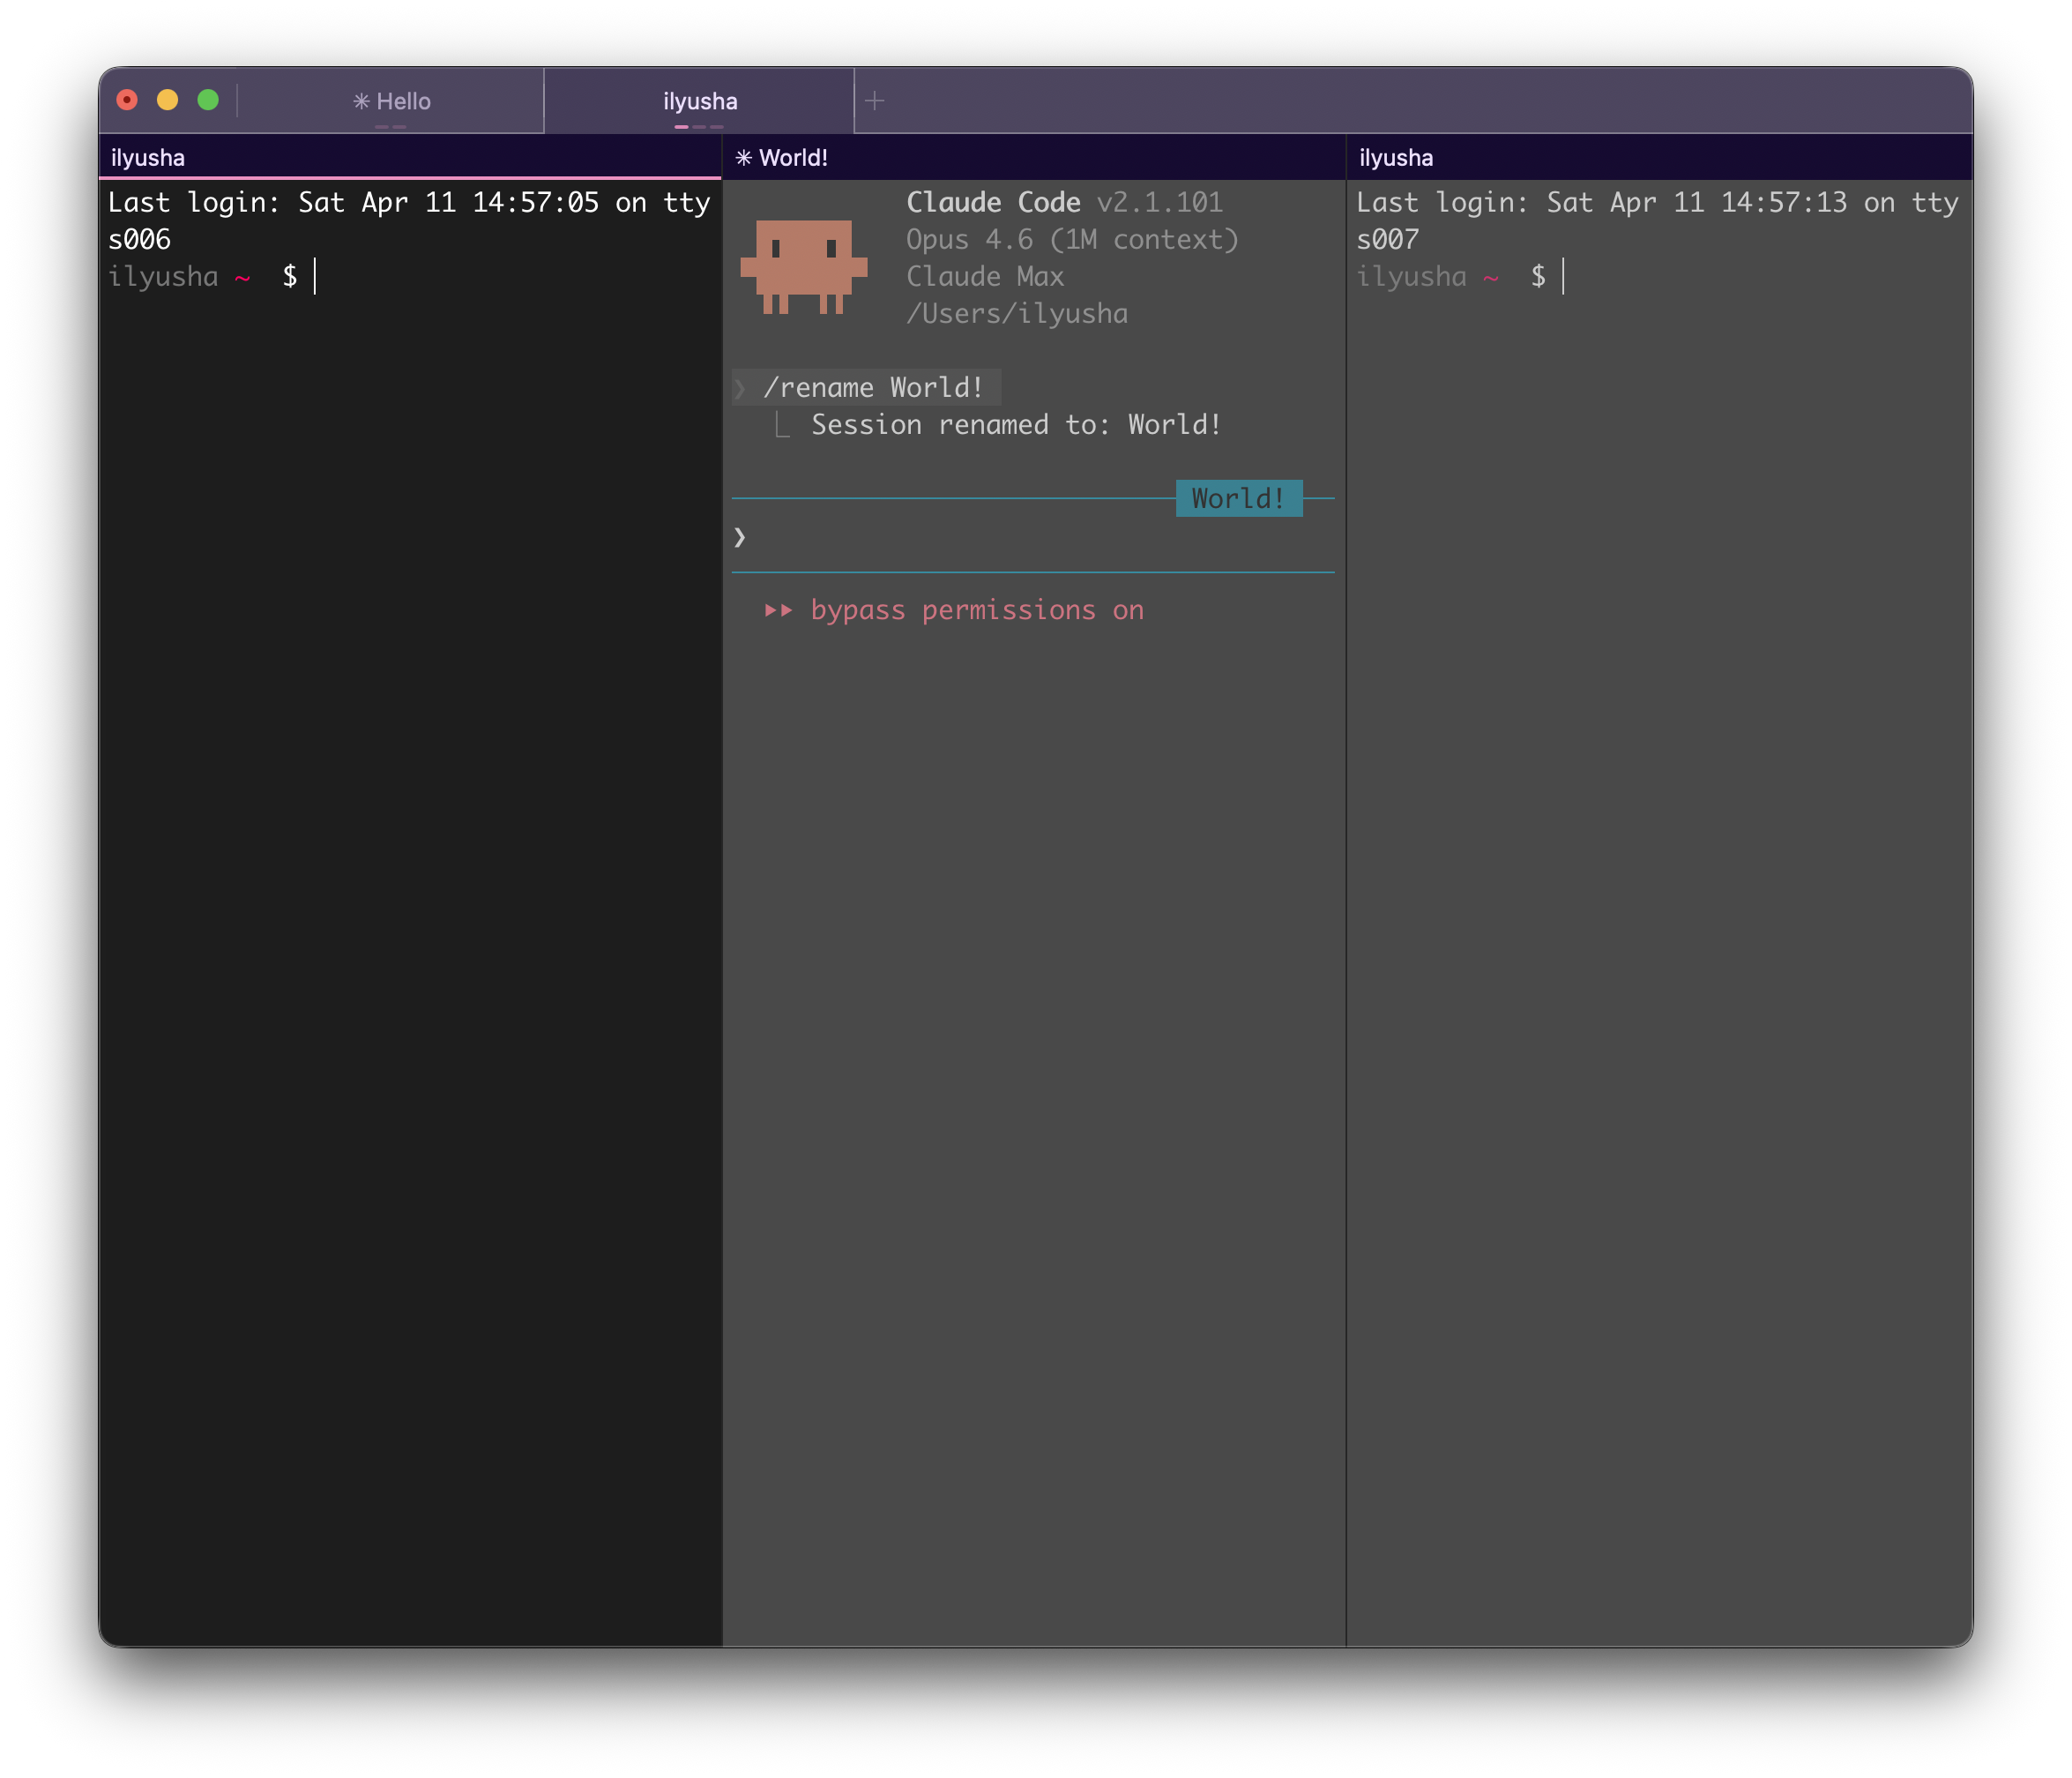Click the 'Claude Max' plan text
The image size is (2072, 1778).
985,277
